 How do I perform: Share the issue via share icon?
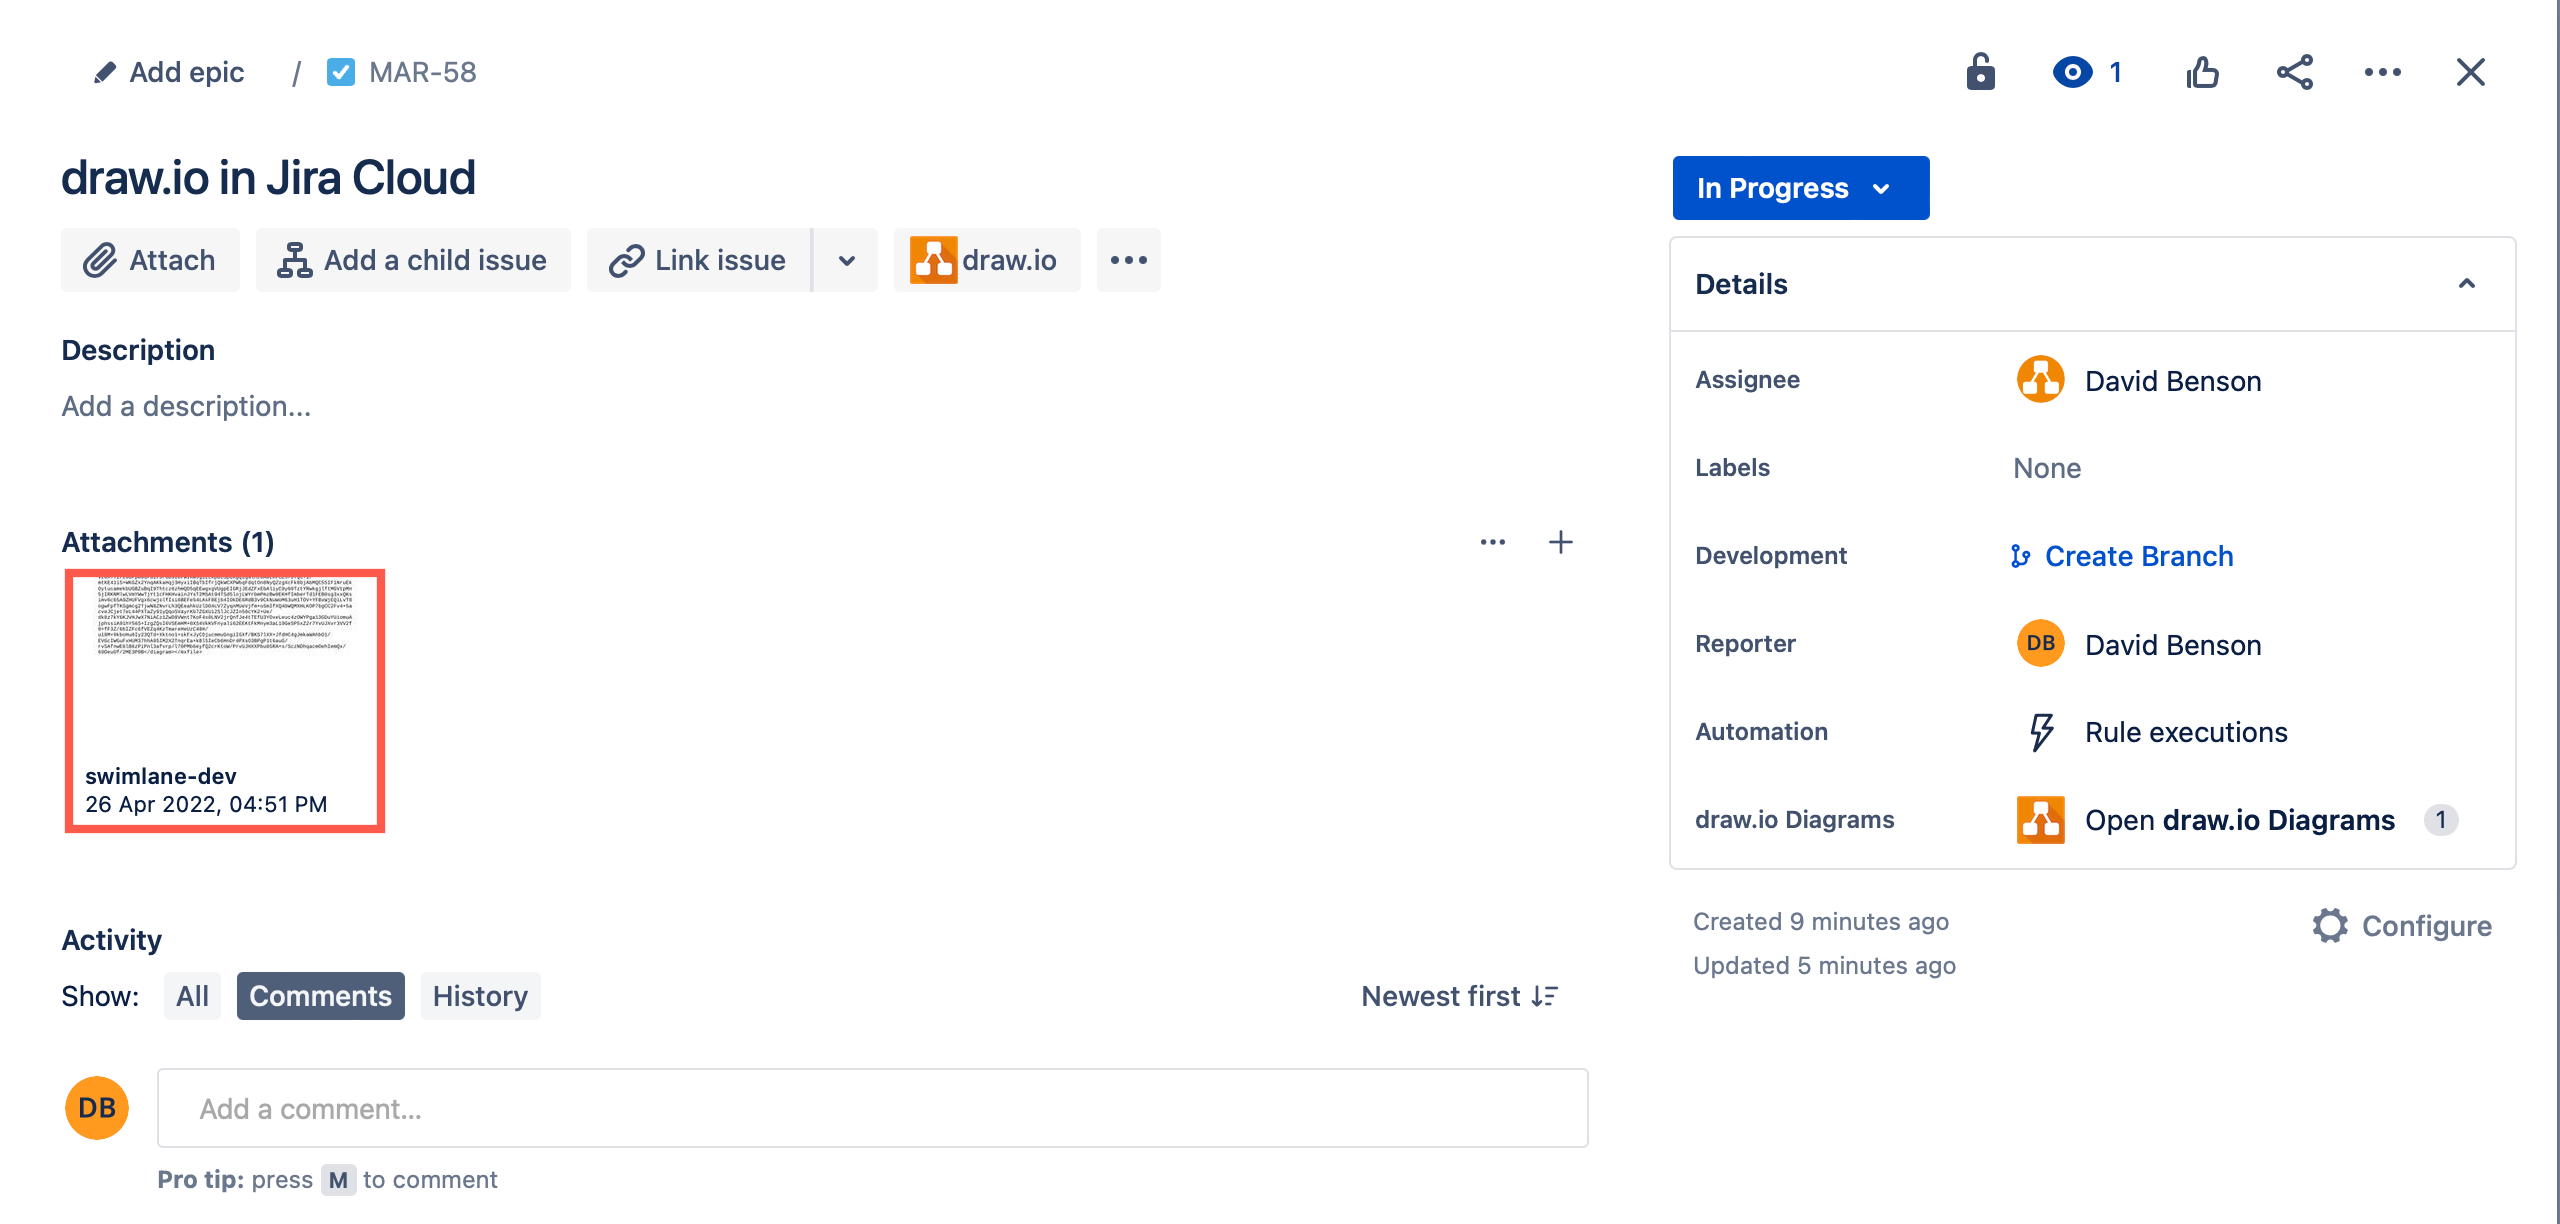point(2295,71)
